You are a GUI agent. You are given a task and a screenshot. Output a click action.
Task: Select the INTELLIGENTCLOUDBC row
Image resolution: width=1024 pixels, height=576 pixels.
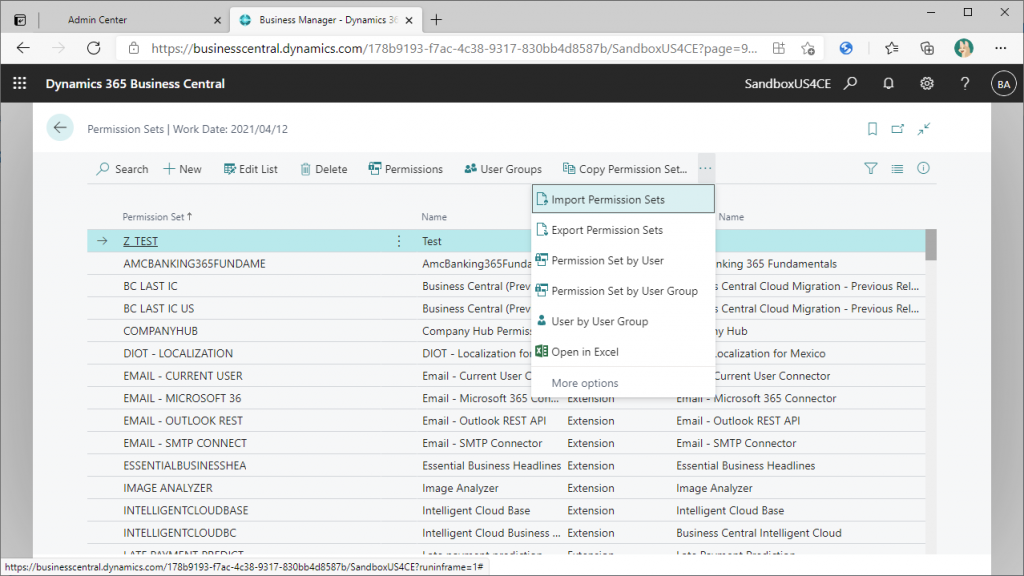click(x=506, y=533)
